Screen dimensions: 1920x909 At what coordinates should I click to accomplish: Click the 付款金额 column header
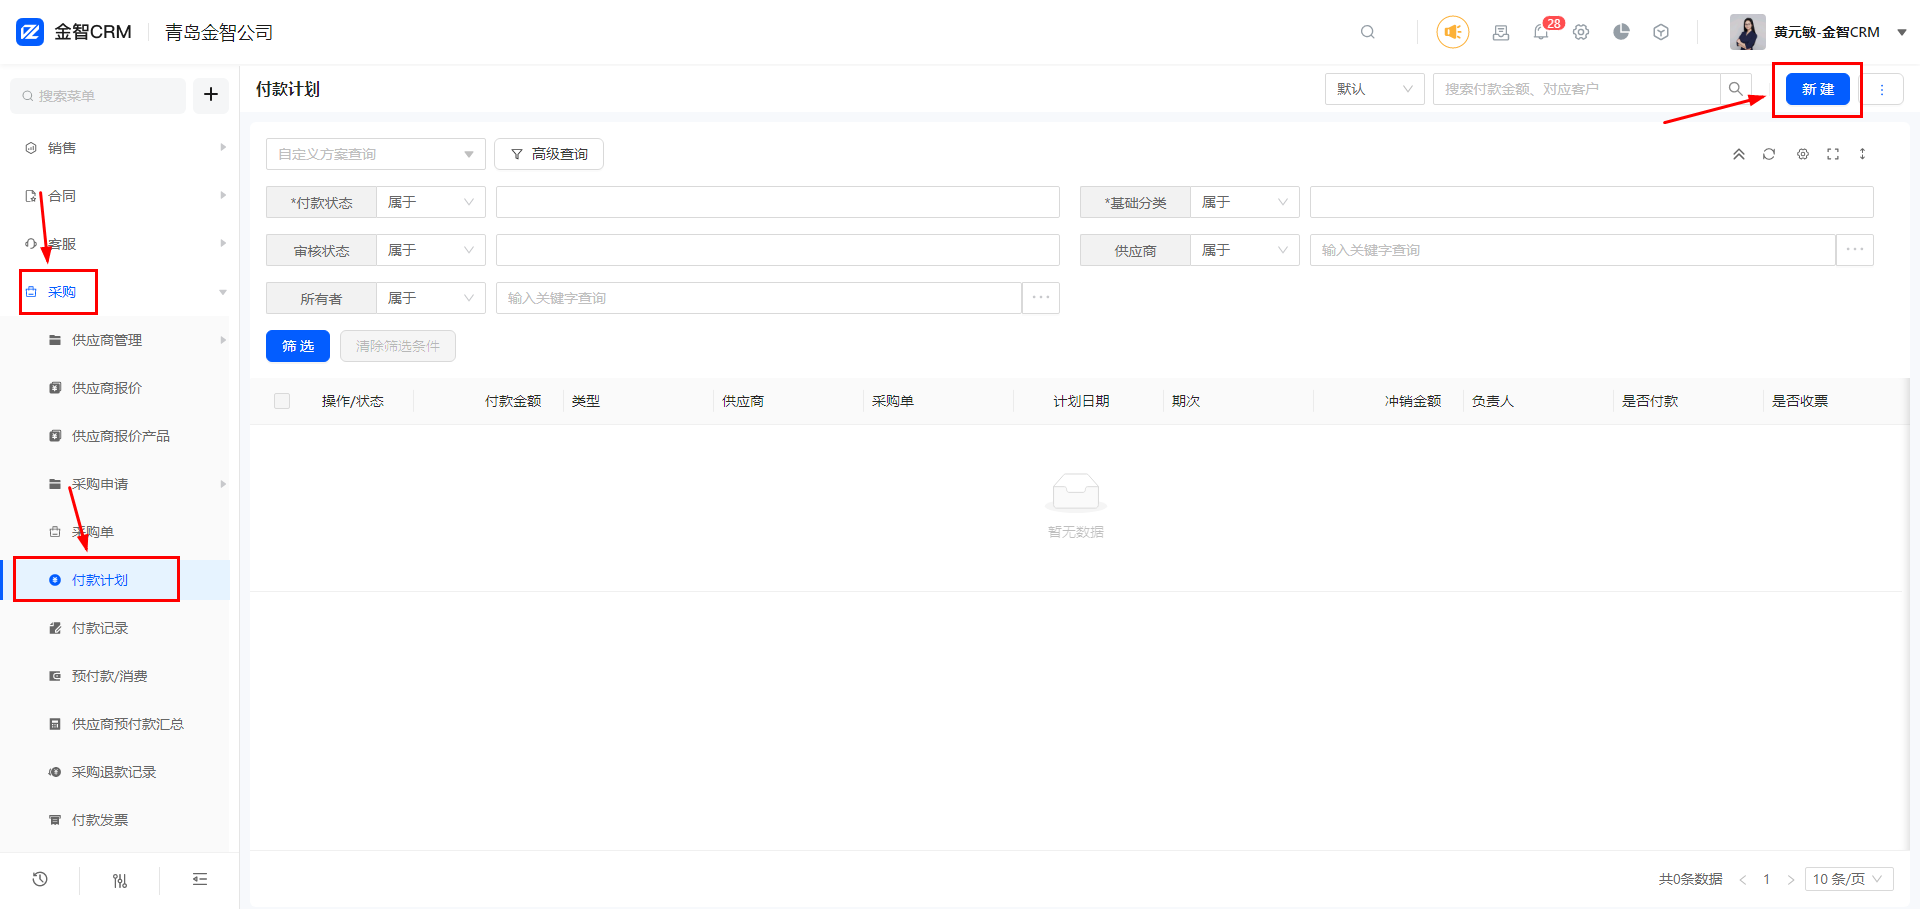(513, 401)
